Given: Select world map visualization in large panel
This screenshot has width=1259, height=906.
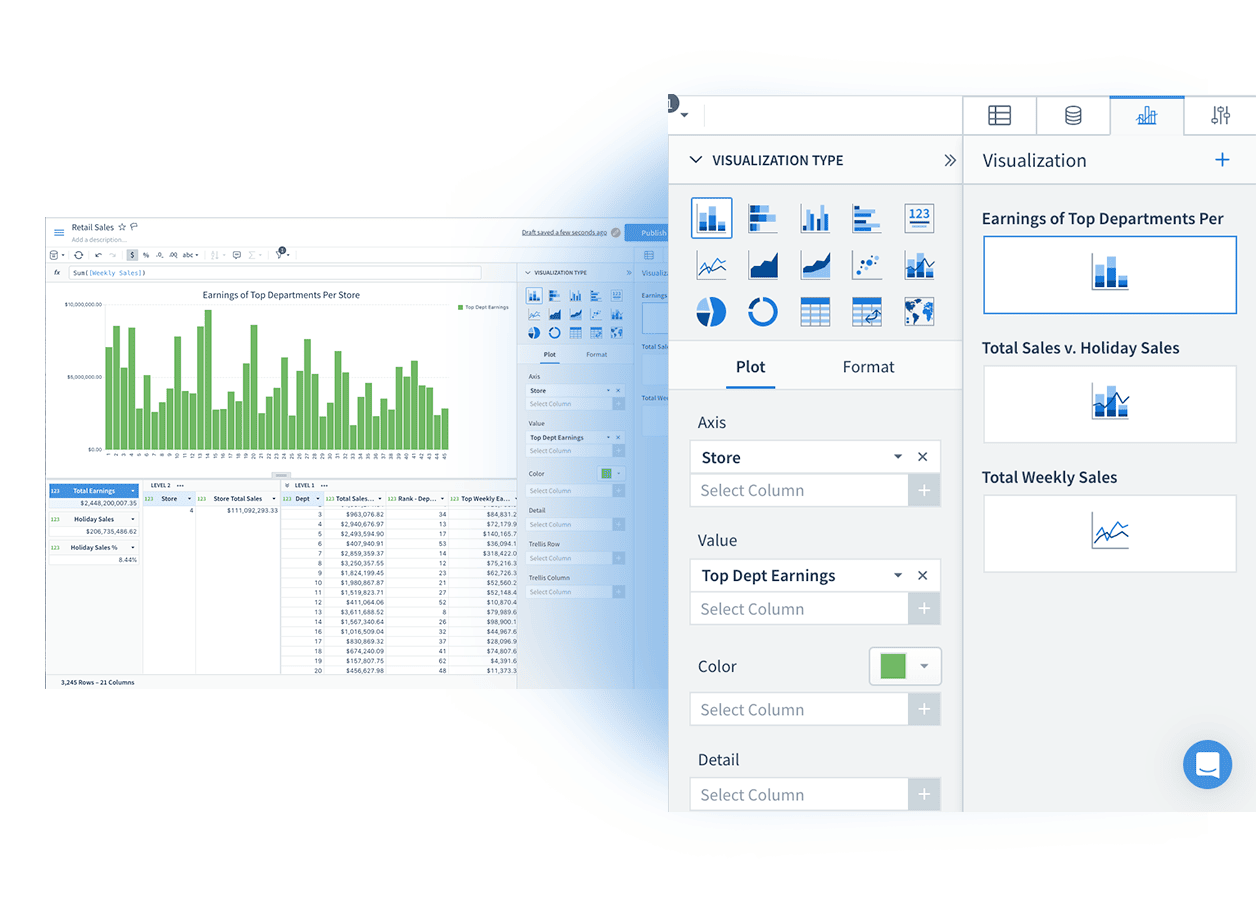Looking at the screenshot, I should 919,312.
